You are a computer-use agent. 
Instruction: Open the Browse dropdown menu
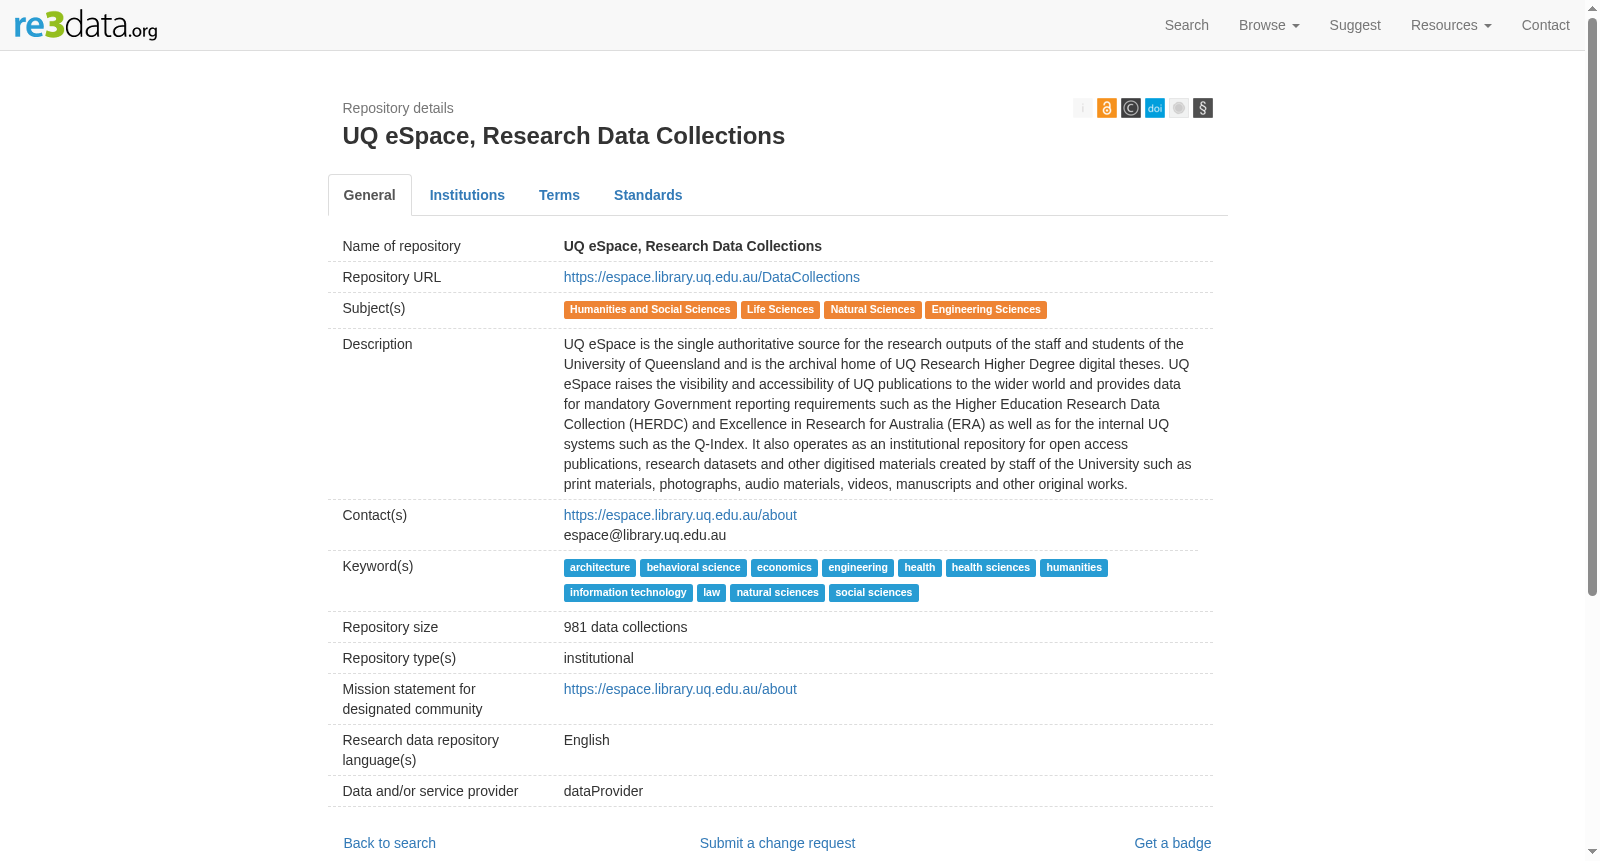click(x=1269, y=25)
